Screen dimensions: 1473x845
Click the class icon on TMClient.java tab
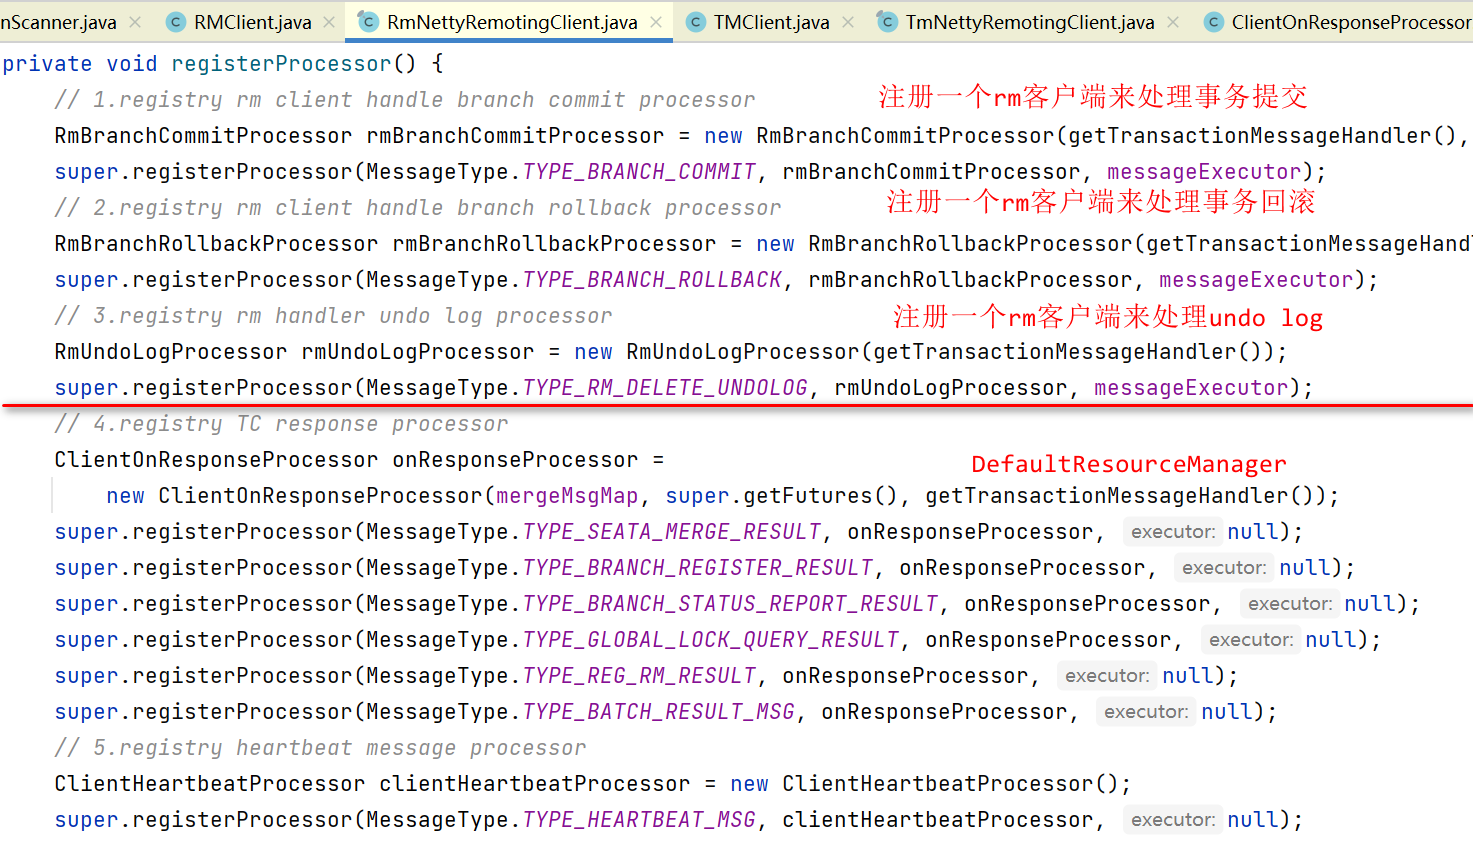coord(695,22)
